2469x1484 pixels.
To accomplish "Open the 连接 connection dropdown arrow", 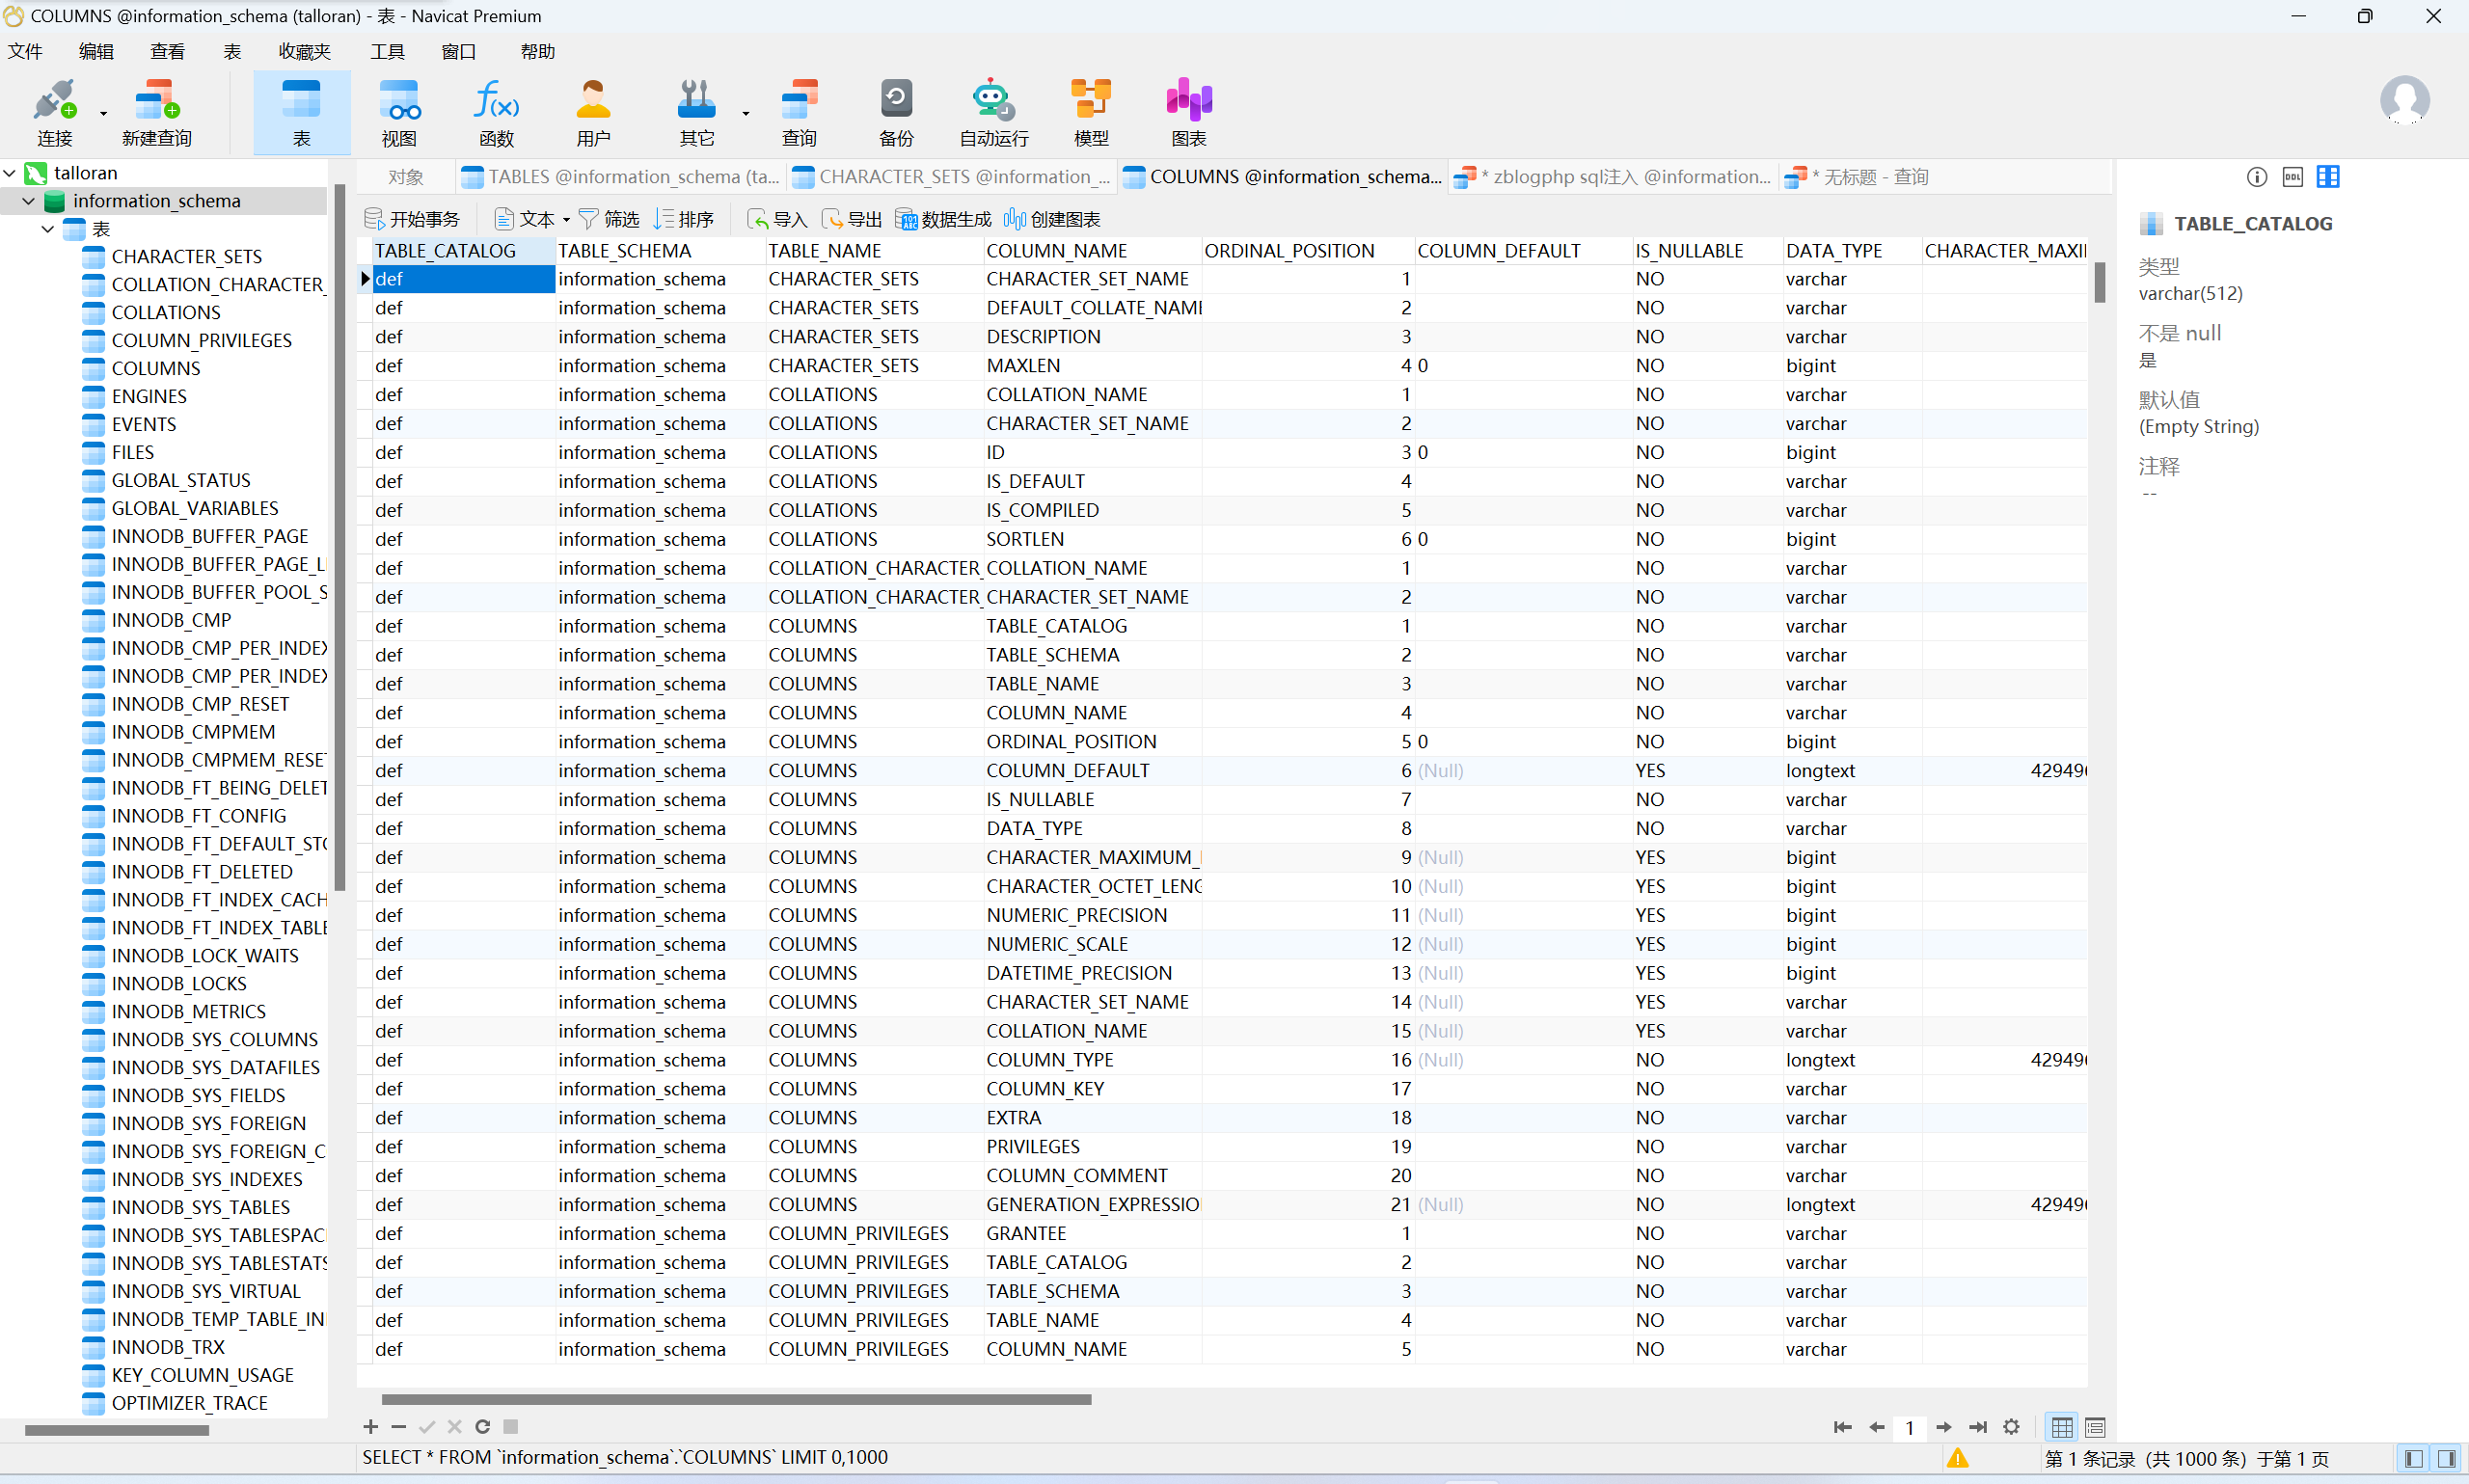I will [x=103, y=114].
